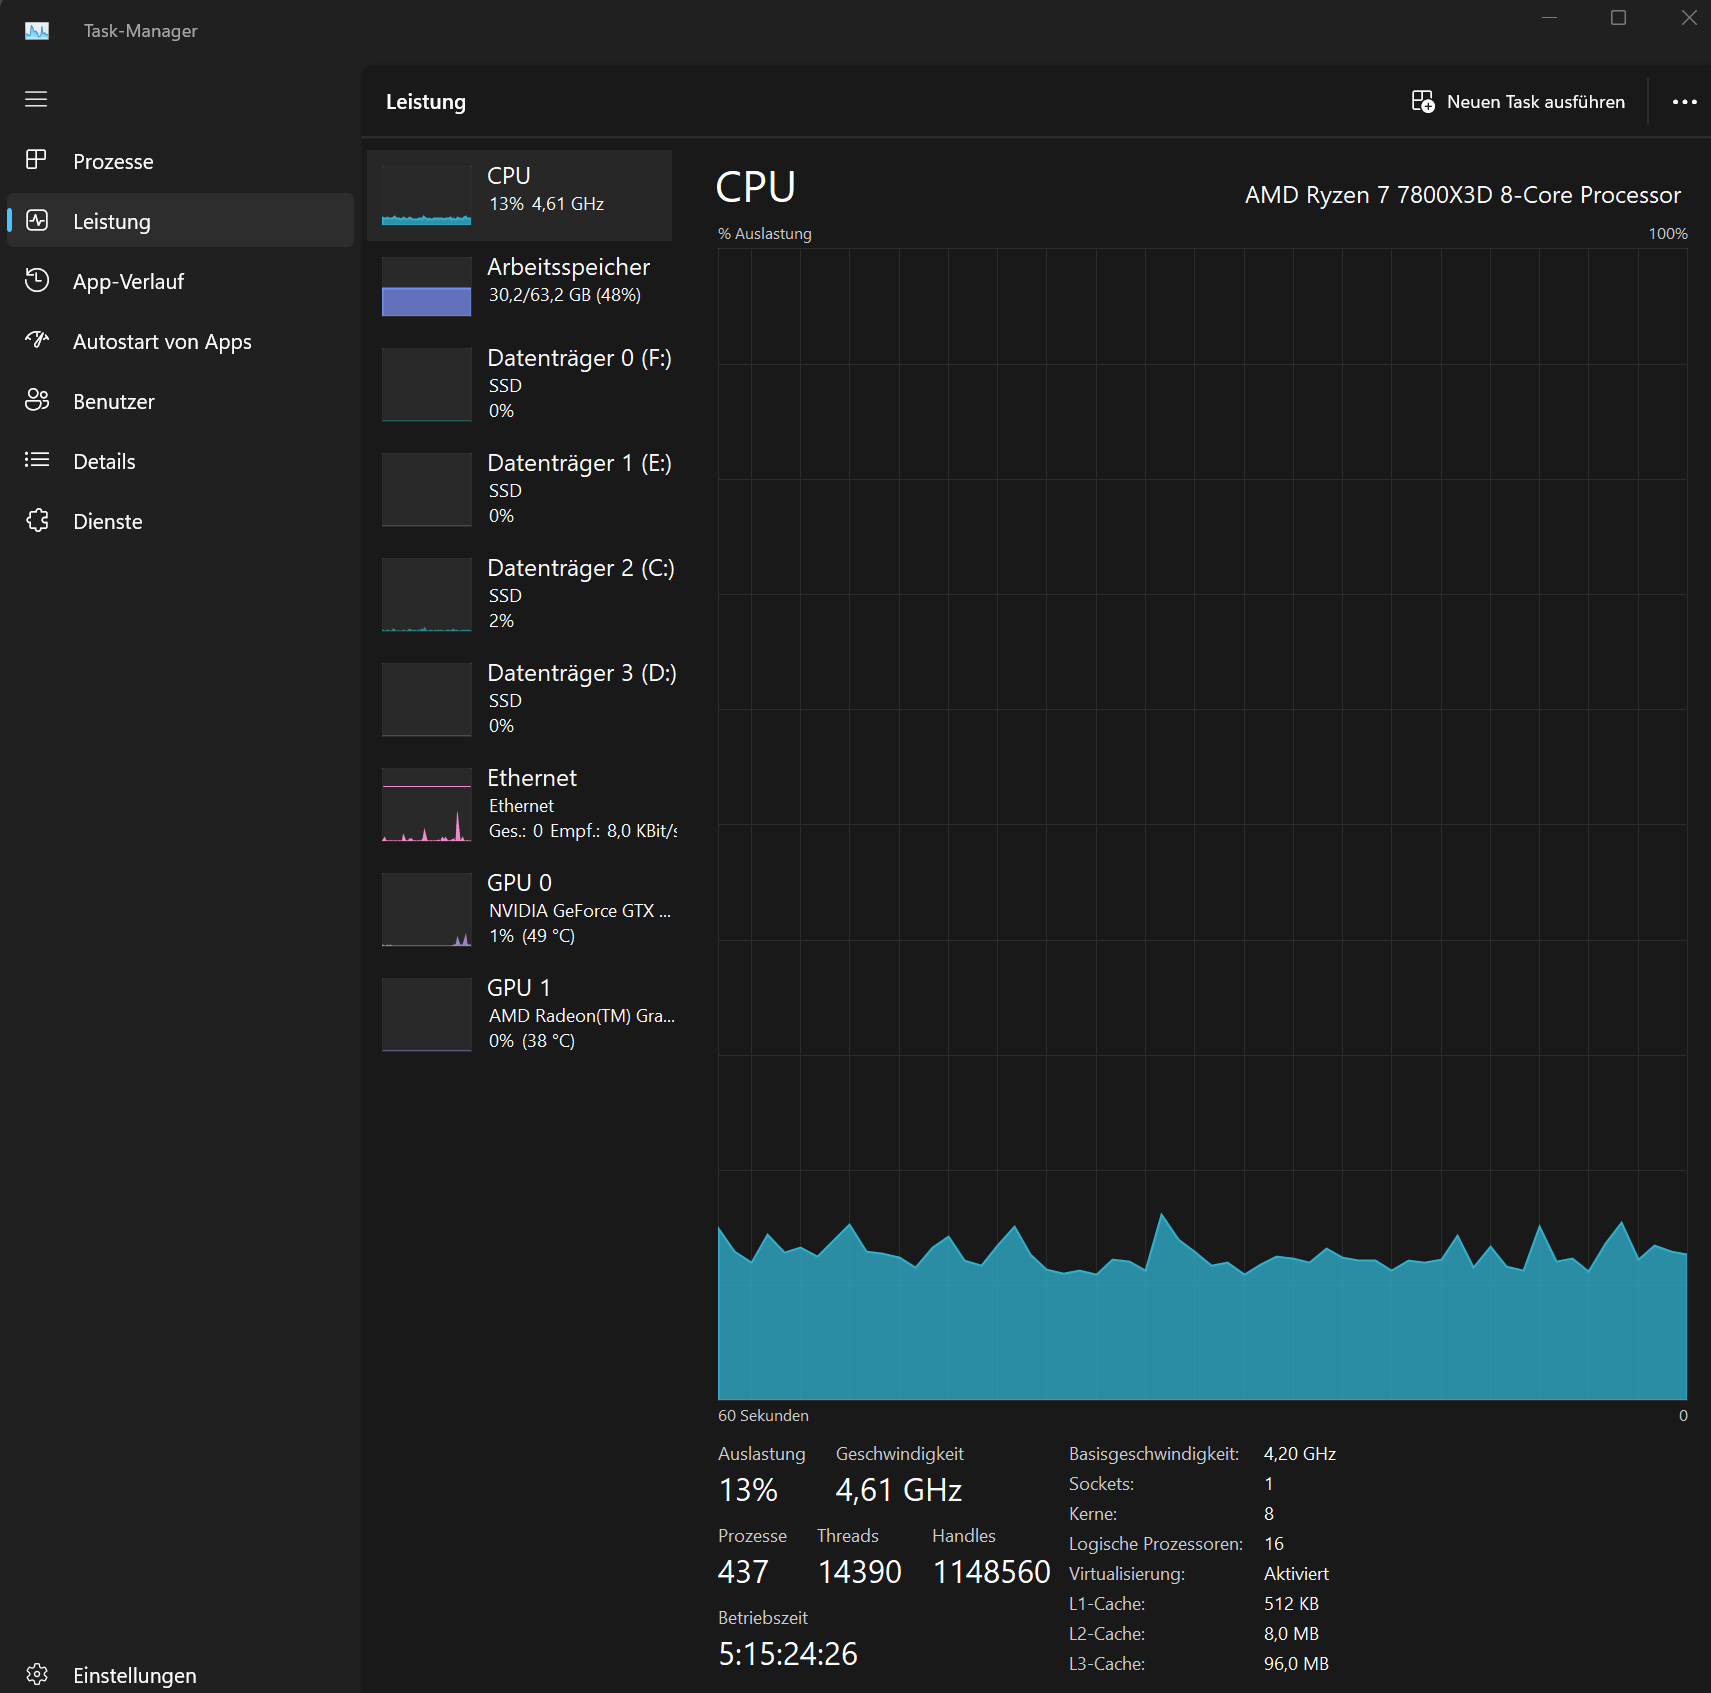Click the GPU 1 resource title
Image resolution: width=1711 pixels, height=1693 pixels.
click(x=519, y=988)
